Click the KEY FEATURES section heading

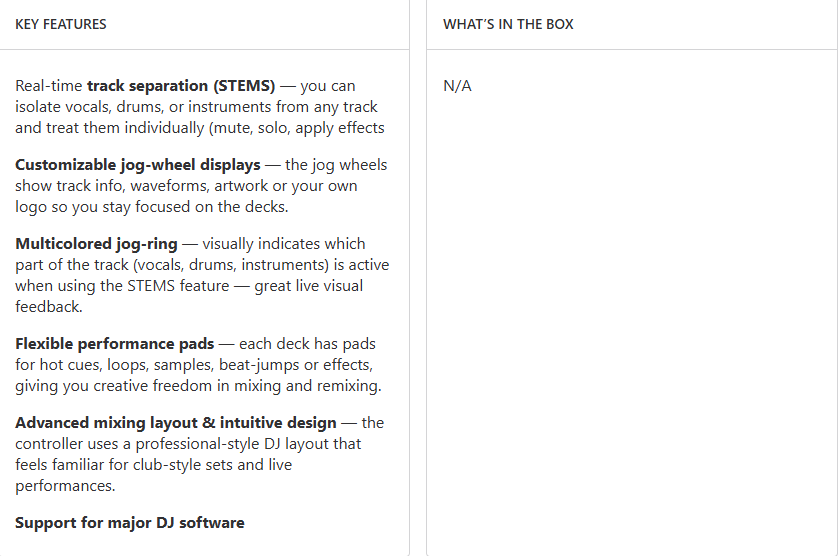[61, 24]
